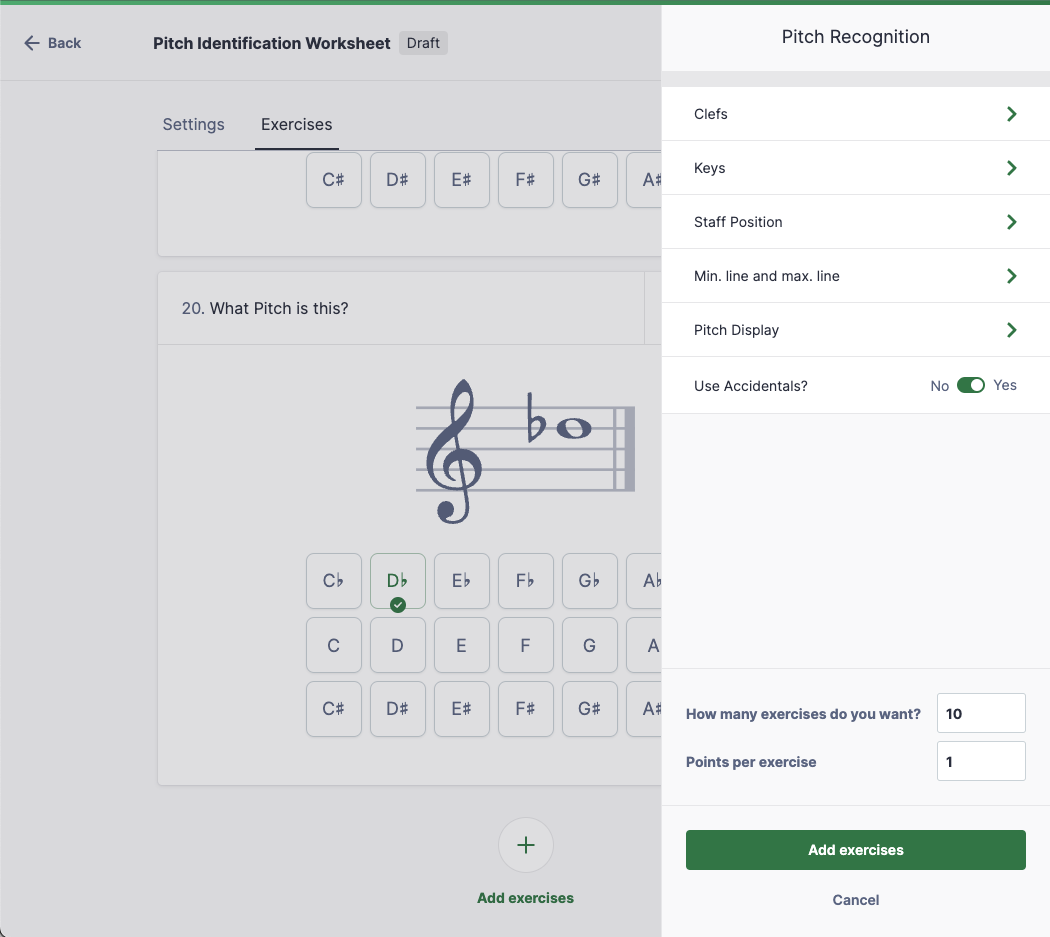
Task: Click the green checkmark under Db answer
Action: [x=397, y=604]
